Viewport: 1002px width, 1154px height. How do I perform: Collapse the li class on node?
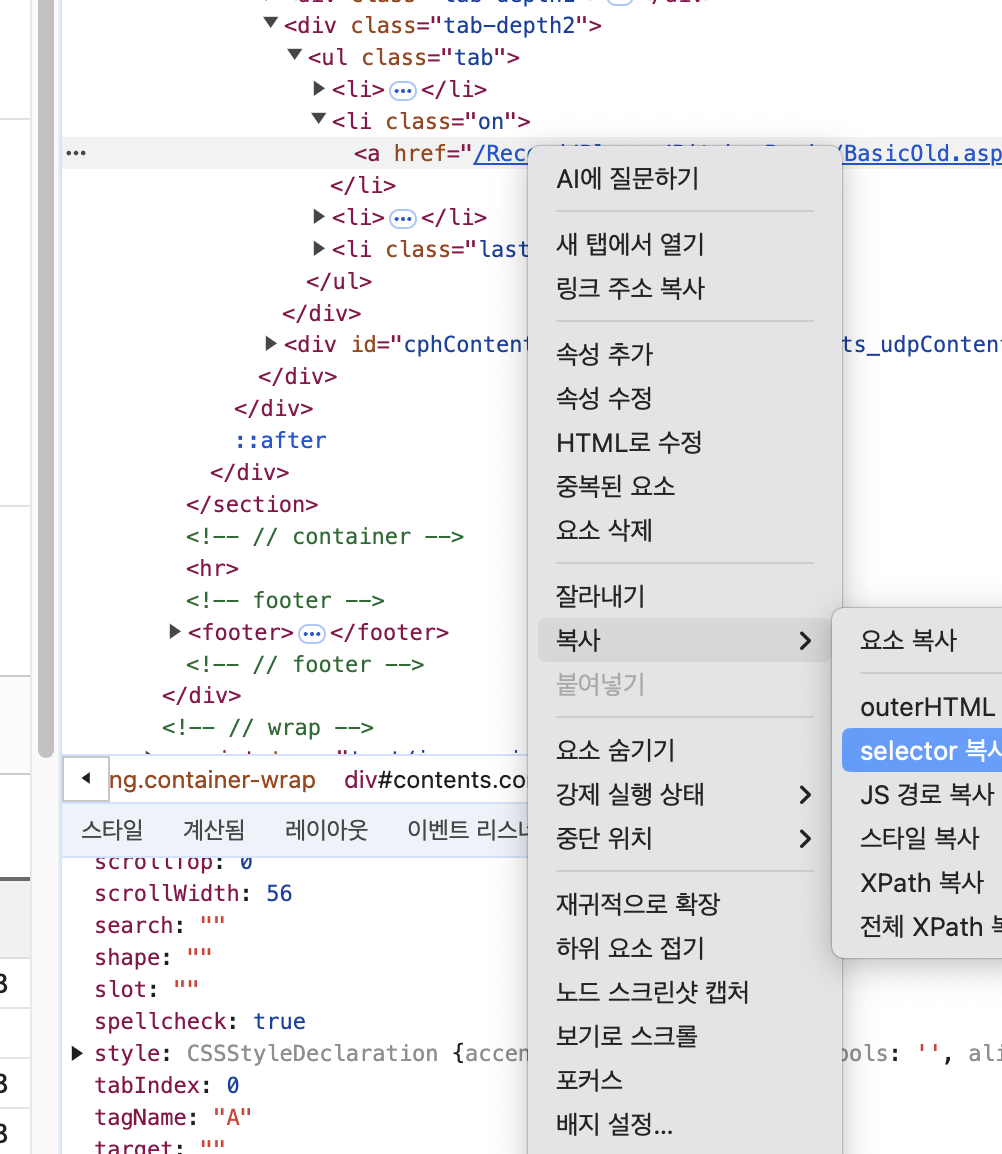coord(319,118)
